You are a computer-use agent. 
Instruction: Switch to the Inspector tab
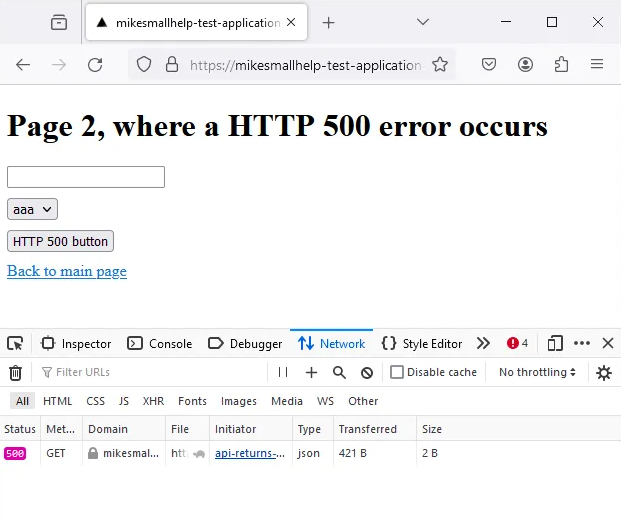[76, 343]
